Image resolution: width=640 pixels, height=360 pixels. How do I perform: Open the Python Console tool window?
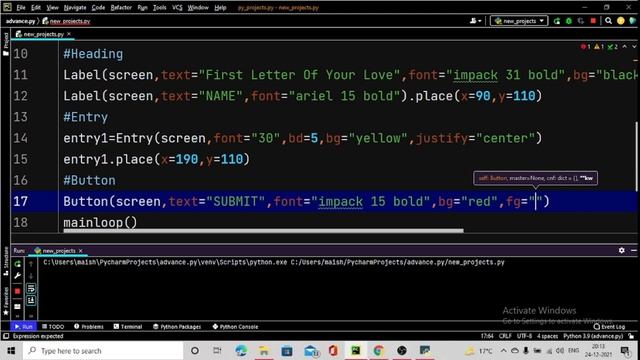pos(235,327)
